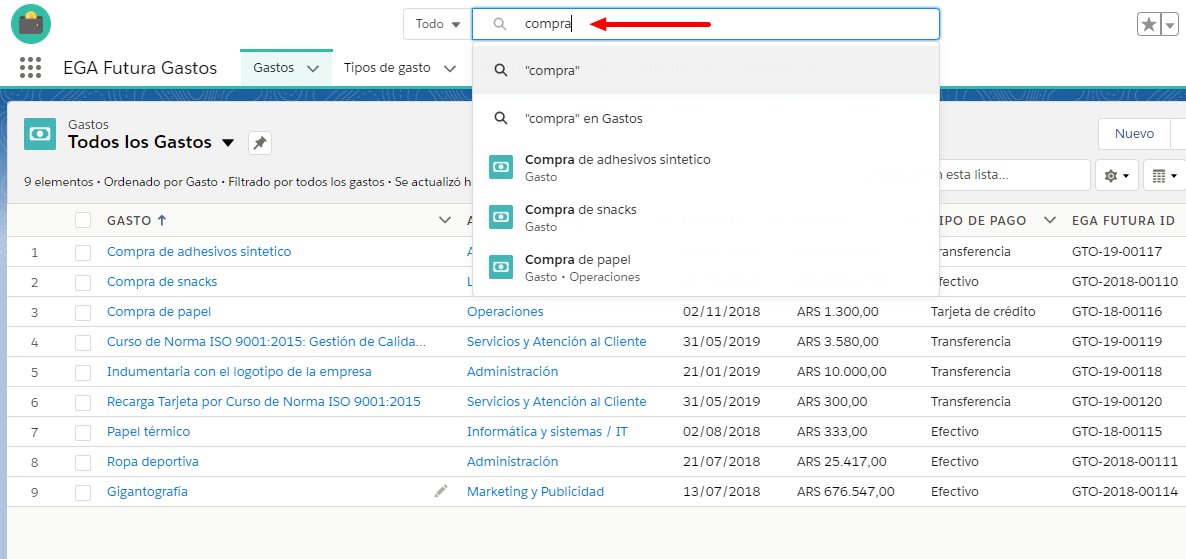Open the display-as table view menu
This screenshot has width=1186, height=559.
tap(1163, 175)
